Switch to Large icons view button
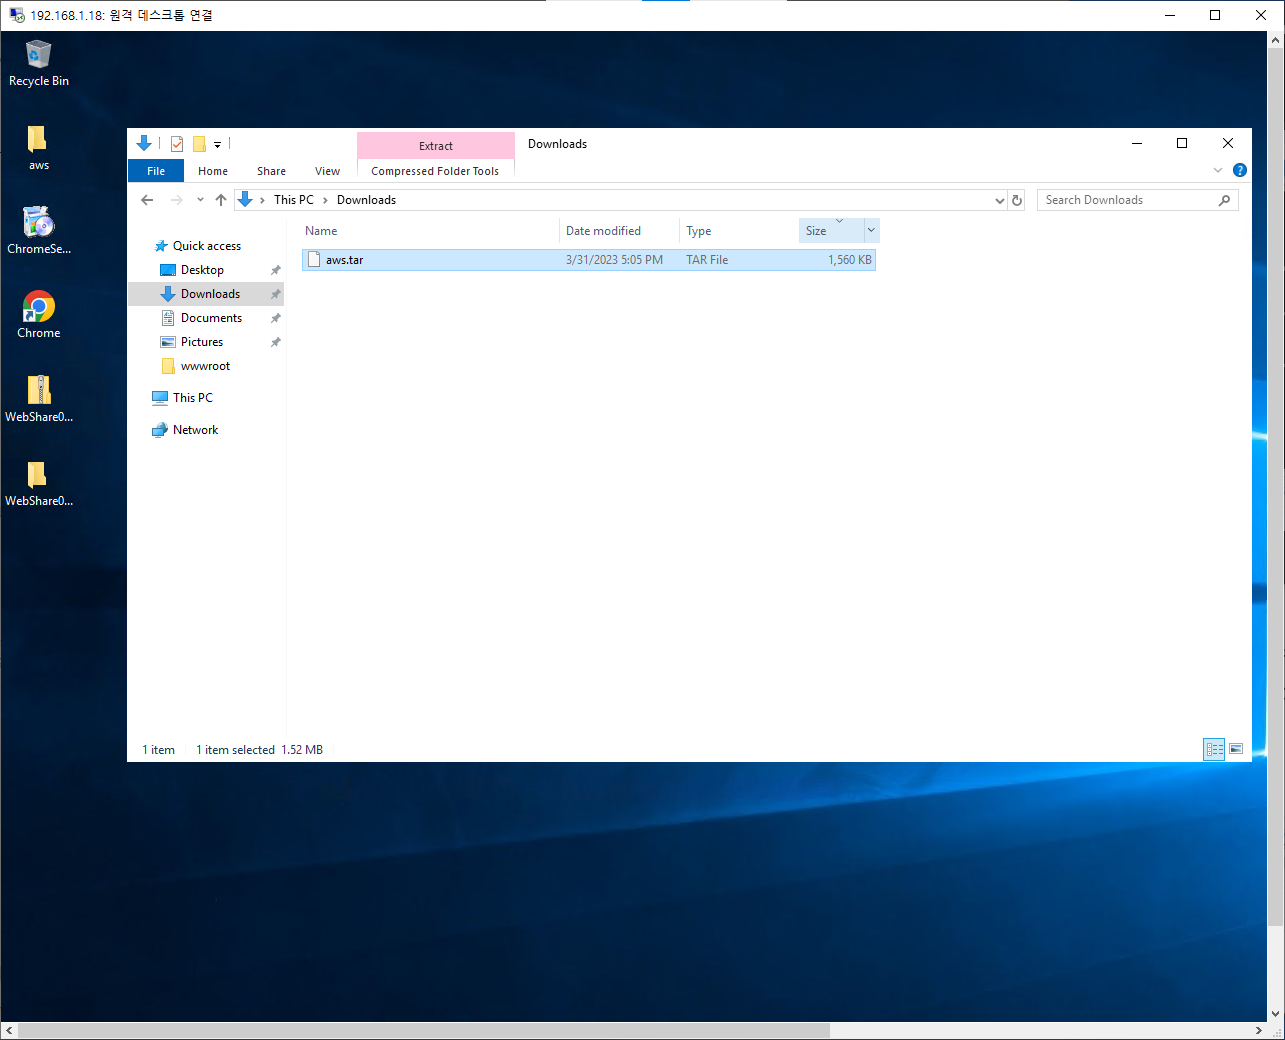This screenshot has height=1040, width=1285. pos(1236,749)
